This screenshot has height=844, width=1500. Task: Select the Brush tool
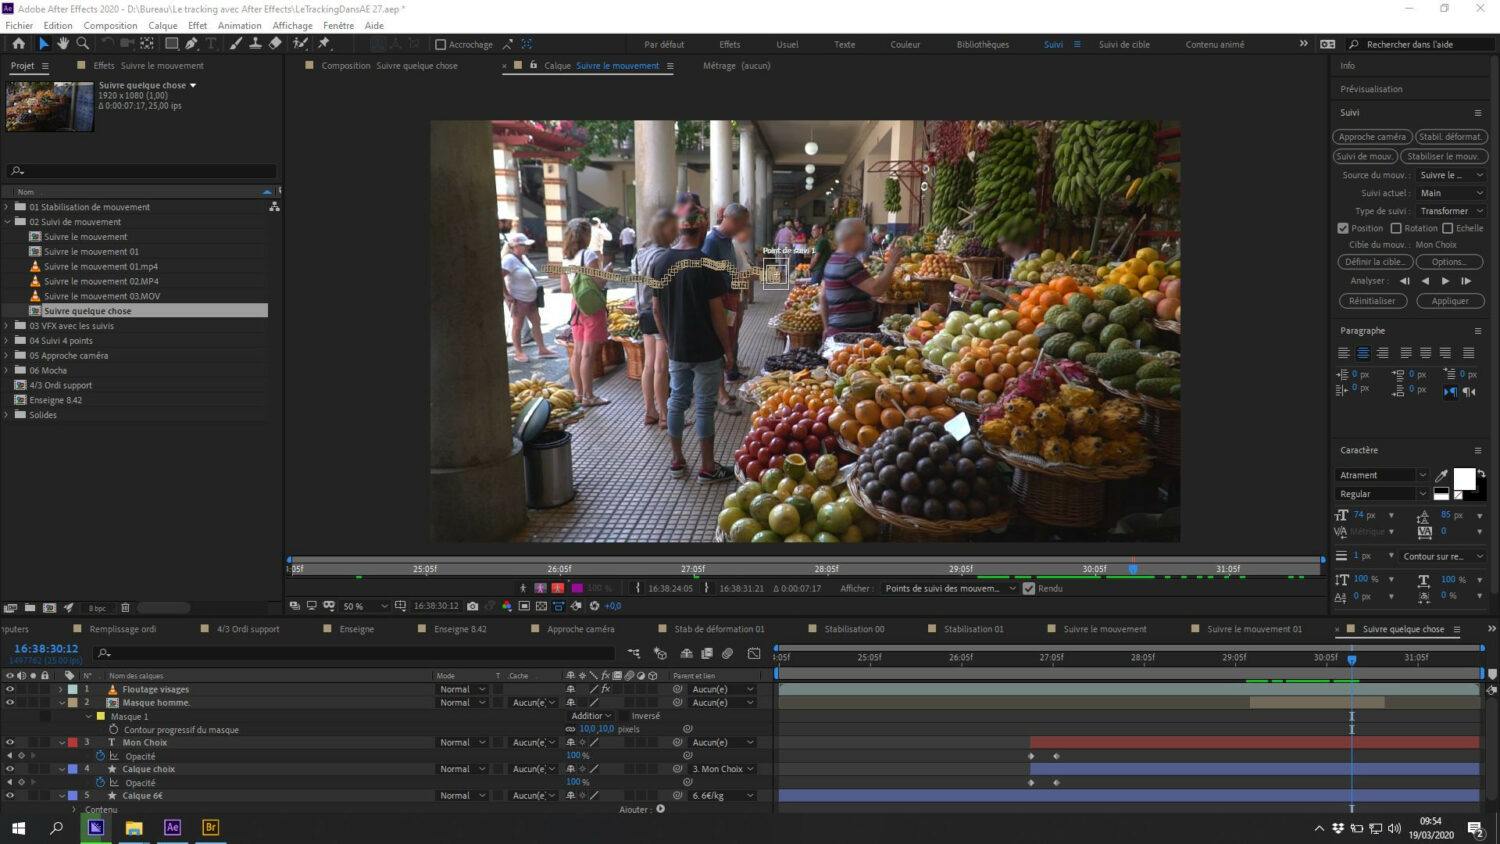tap(236, 44)
